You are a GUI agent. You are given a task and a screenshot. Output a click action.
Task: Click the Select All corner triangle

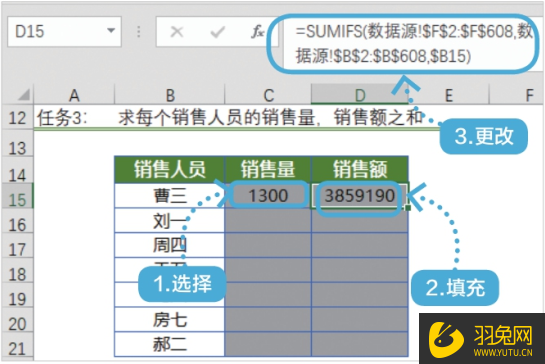pyautogui.click(x=23, y=95)
